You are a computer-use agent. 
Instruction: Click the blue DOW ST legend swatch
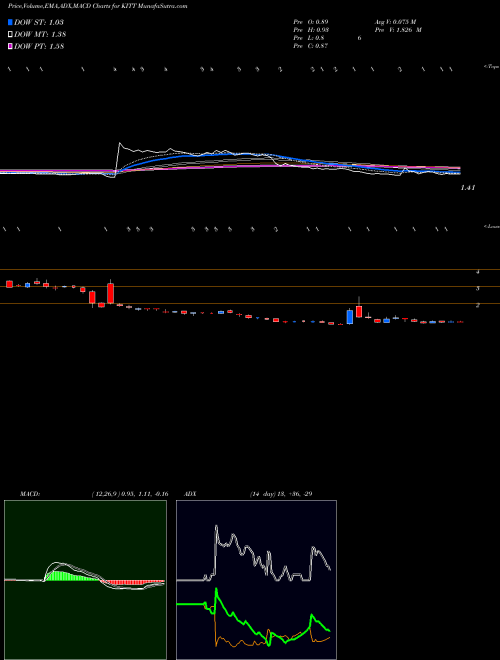(10, 22)
